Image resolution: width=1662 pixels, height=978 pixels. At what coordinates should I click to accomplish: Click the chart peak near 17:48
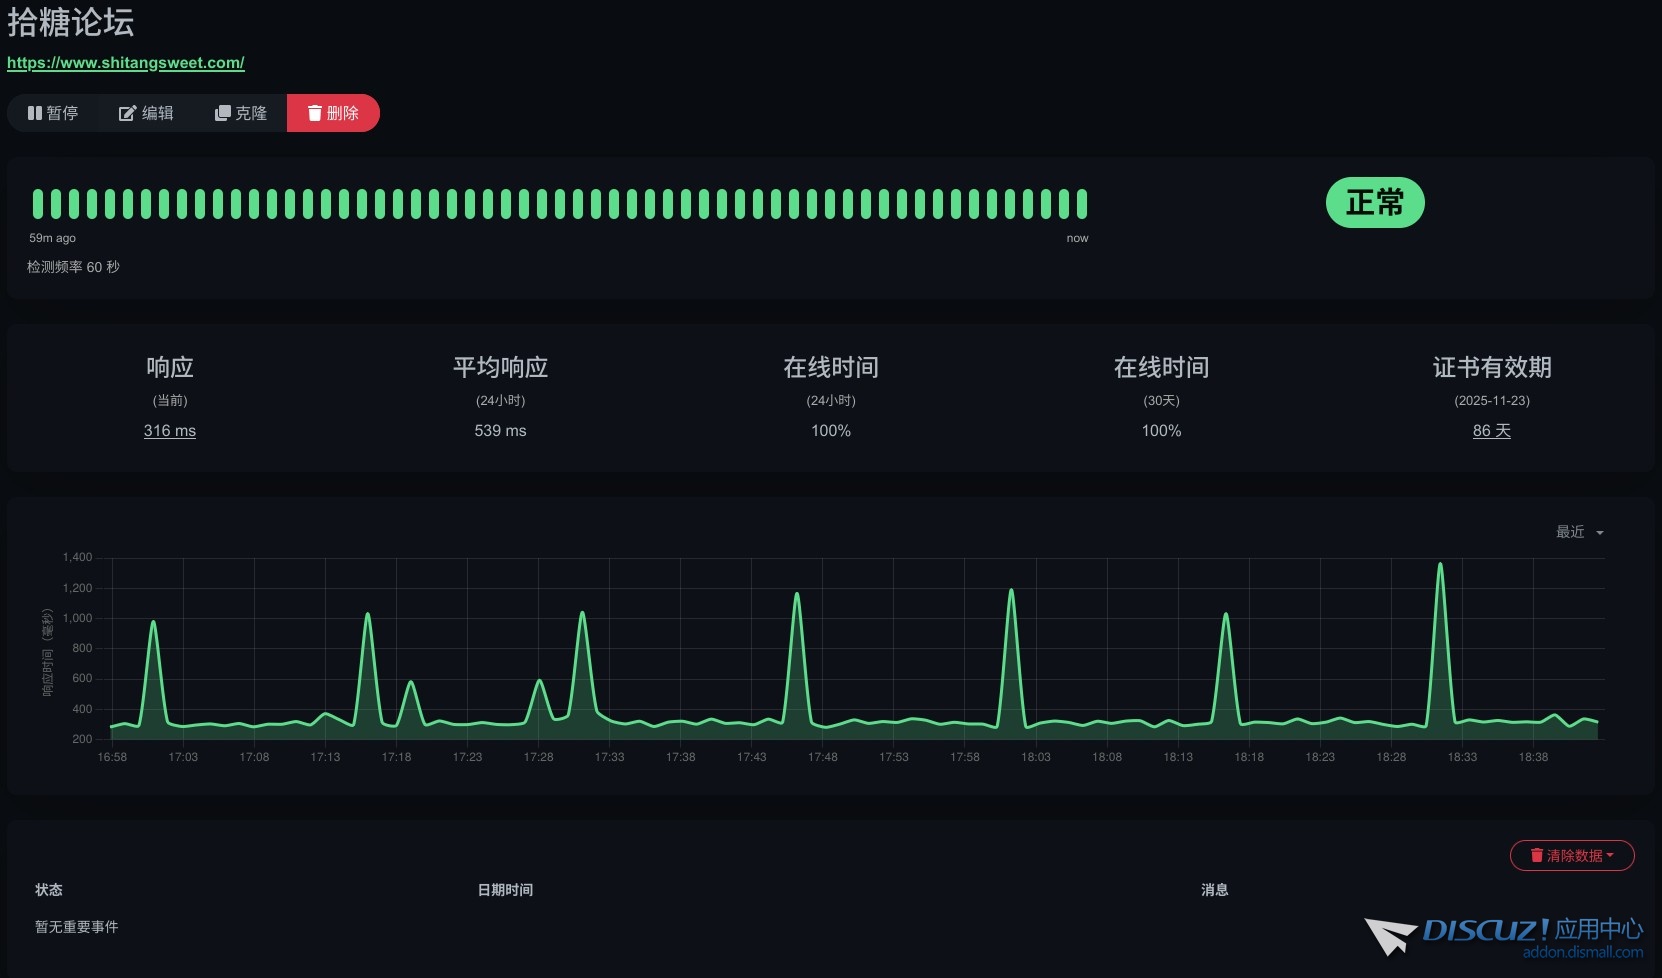point(797,595)
